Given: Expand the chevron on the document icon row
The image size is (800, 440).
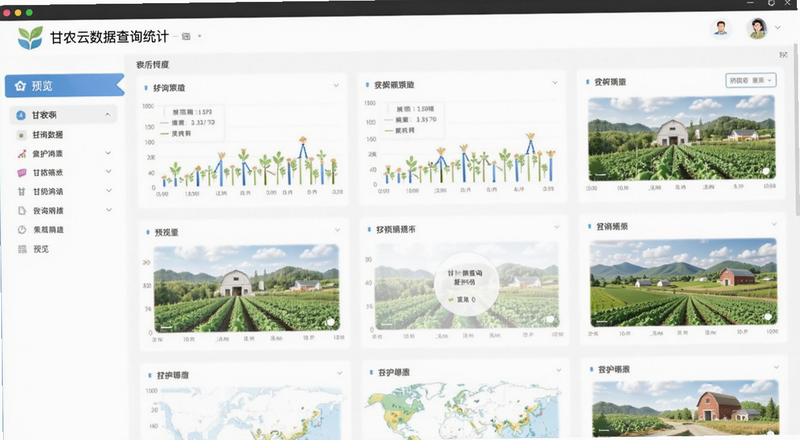Looking at the screenshot, I should [x=109, y=210].
